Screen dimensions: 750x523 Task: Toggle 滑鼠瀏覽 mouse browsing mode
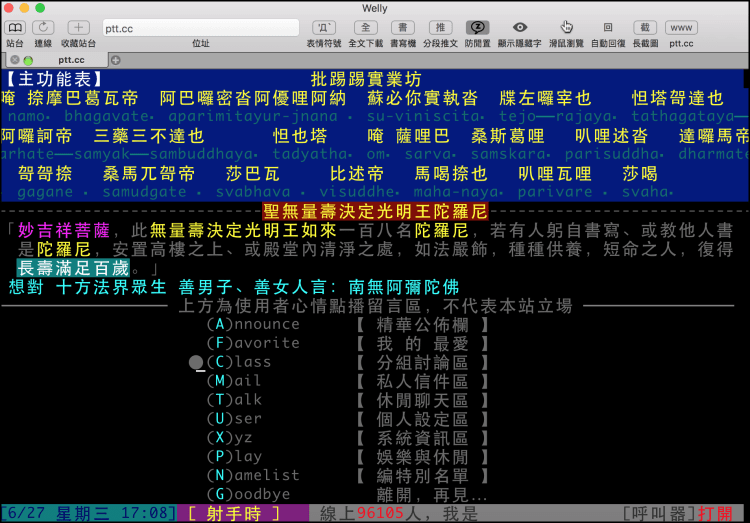pyautogui.click(x=566, y=27)
